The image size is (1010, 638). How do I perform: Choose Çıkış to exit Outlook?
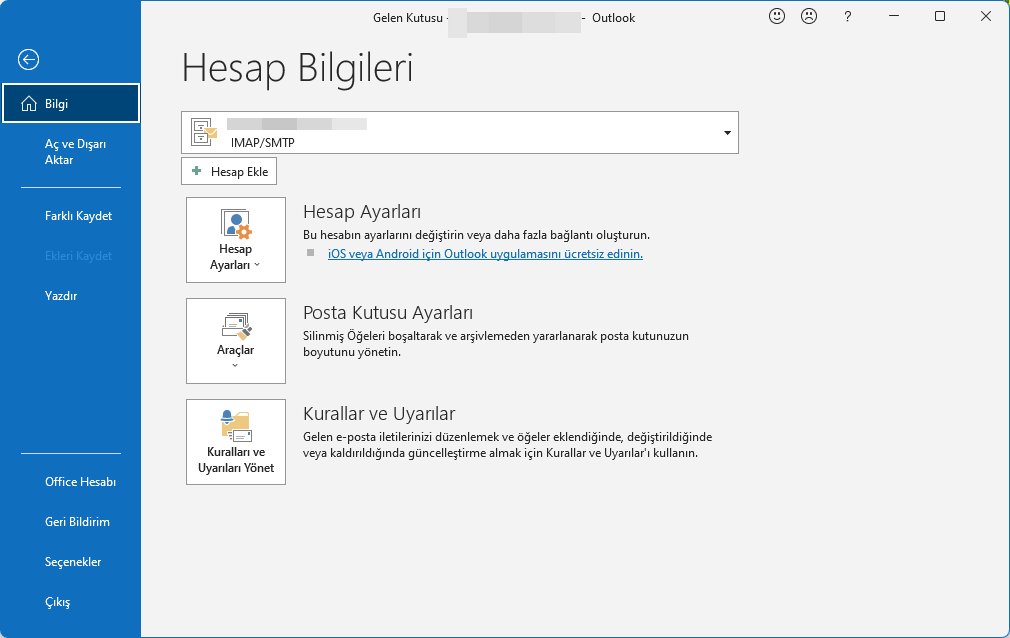coord(57,601)
